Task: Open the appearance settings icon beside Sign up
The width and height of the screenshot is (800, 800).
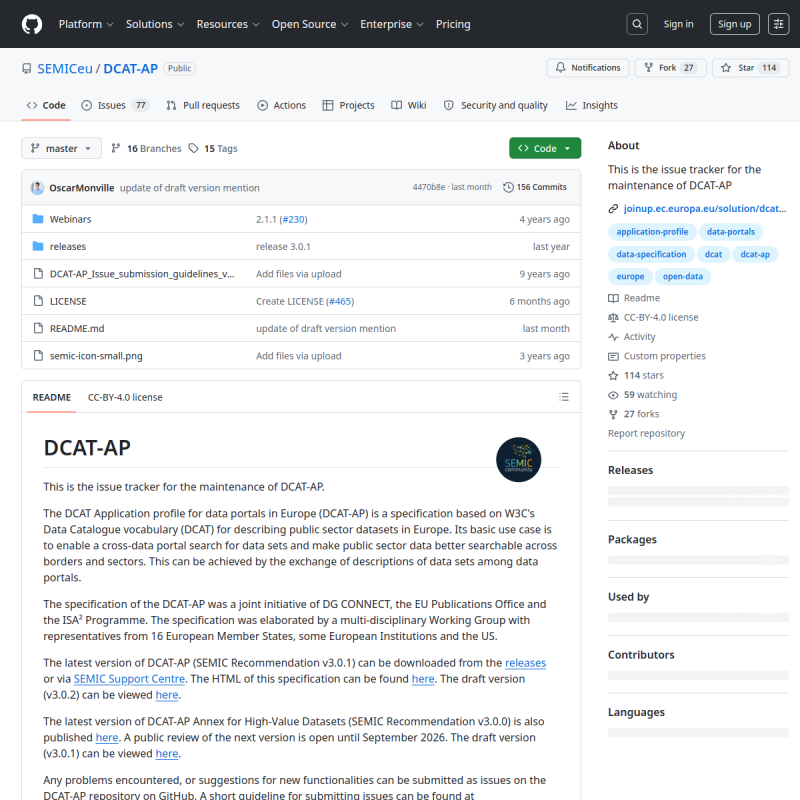Action: click(778, 24)
